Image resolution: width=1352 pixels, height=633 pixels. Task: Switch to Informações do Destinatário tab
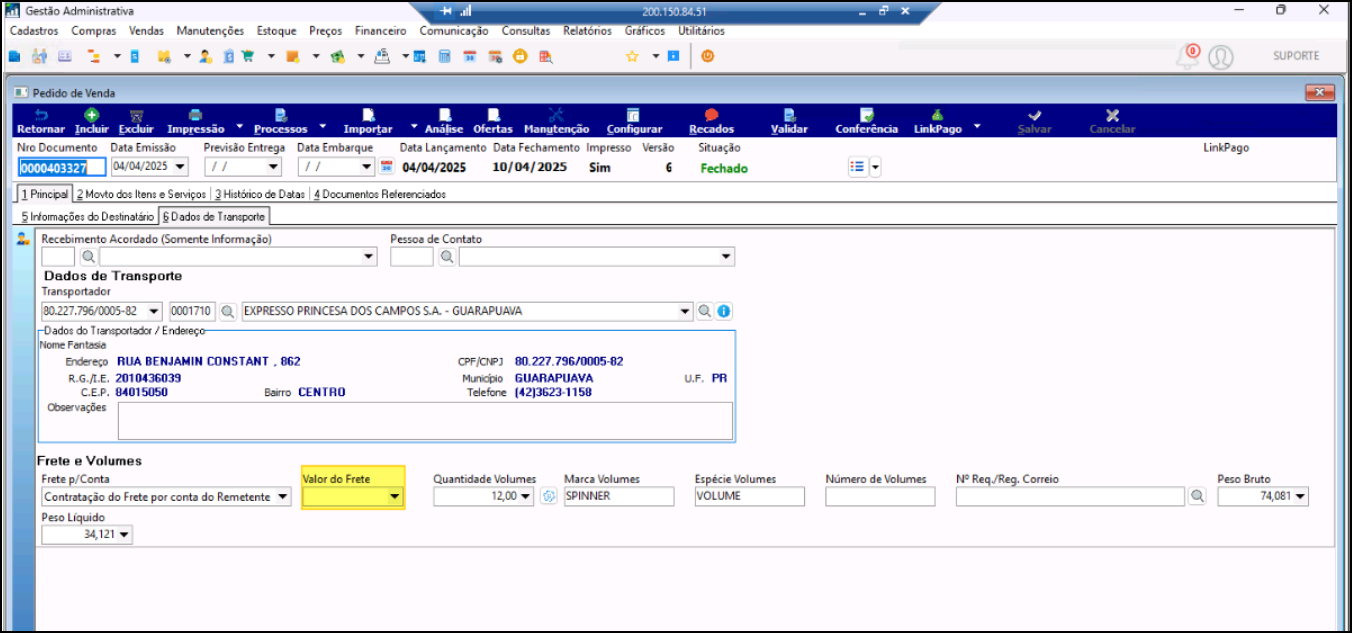pyautogui.click(x=88, y=216)
